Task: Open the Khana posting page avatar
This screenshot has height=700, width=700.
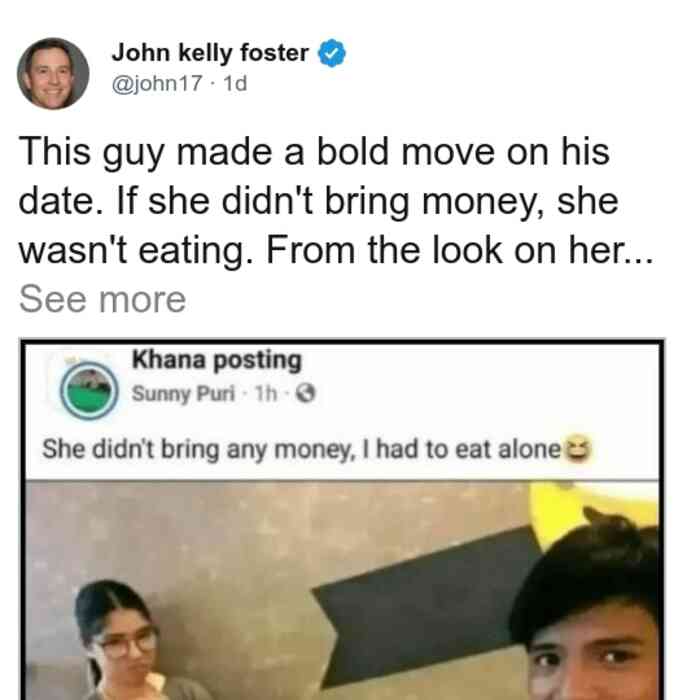Action: click(89, 390)
